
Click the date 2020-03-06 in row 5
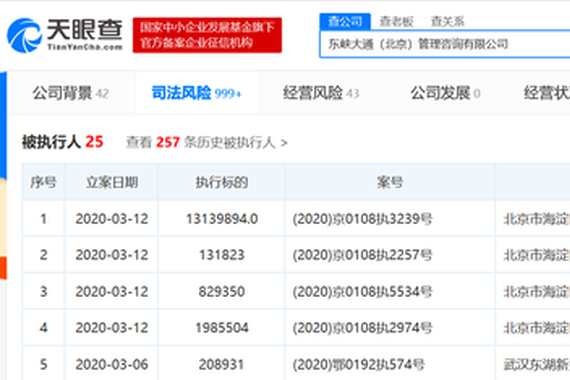pos(112,364)
